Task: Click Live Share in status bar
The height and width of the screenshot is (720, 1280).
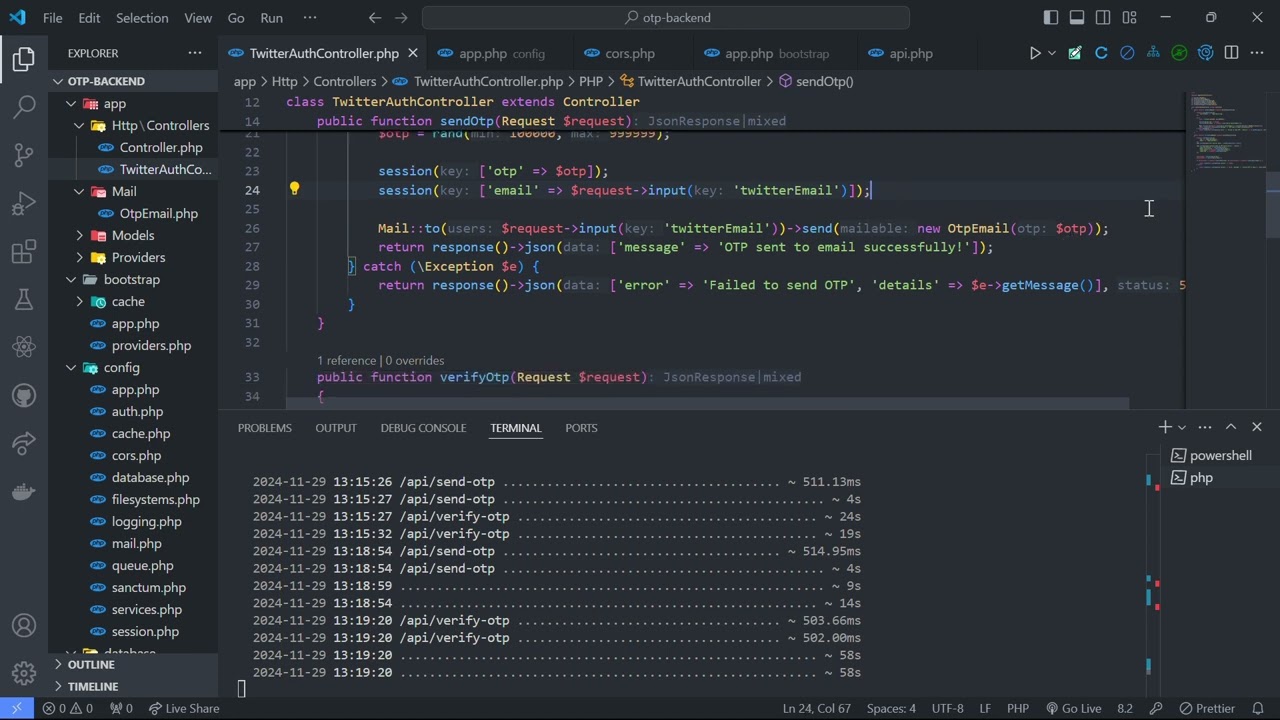Action: tap(184, 708)
